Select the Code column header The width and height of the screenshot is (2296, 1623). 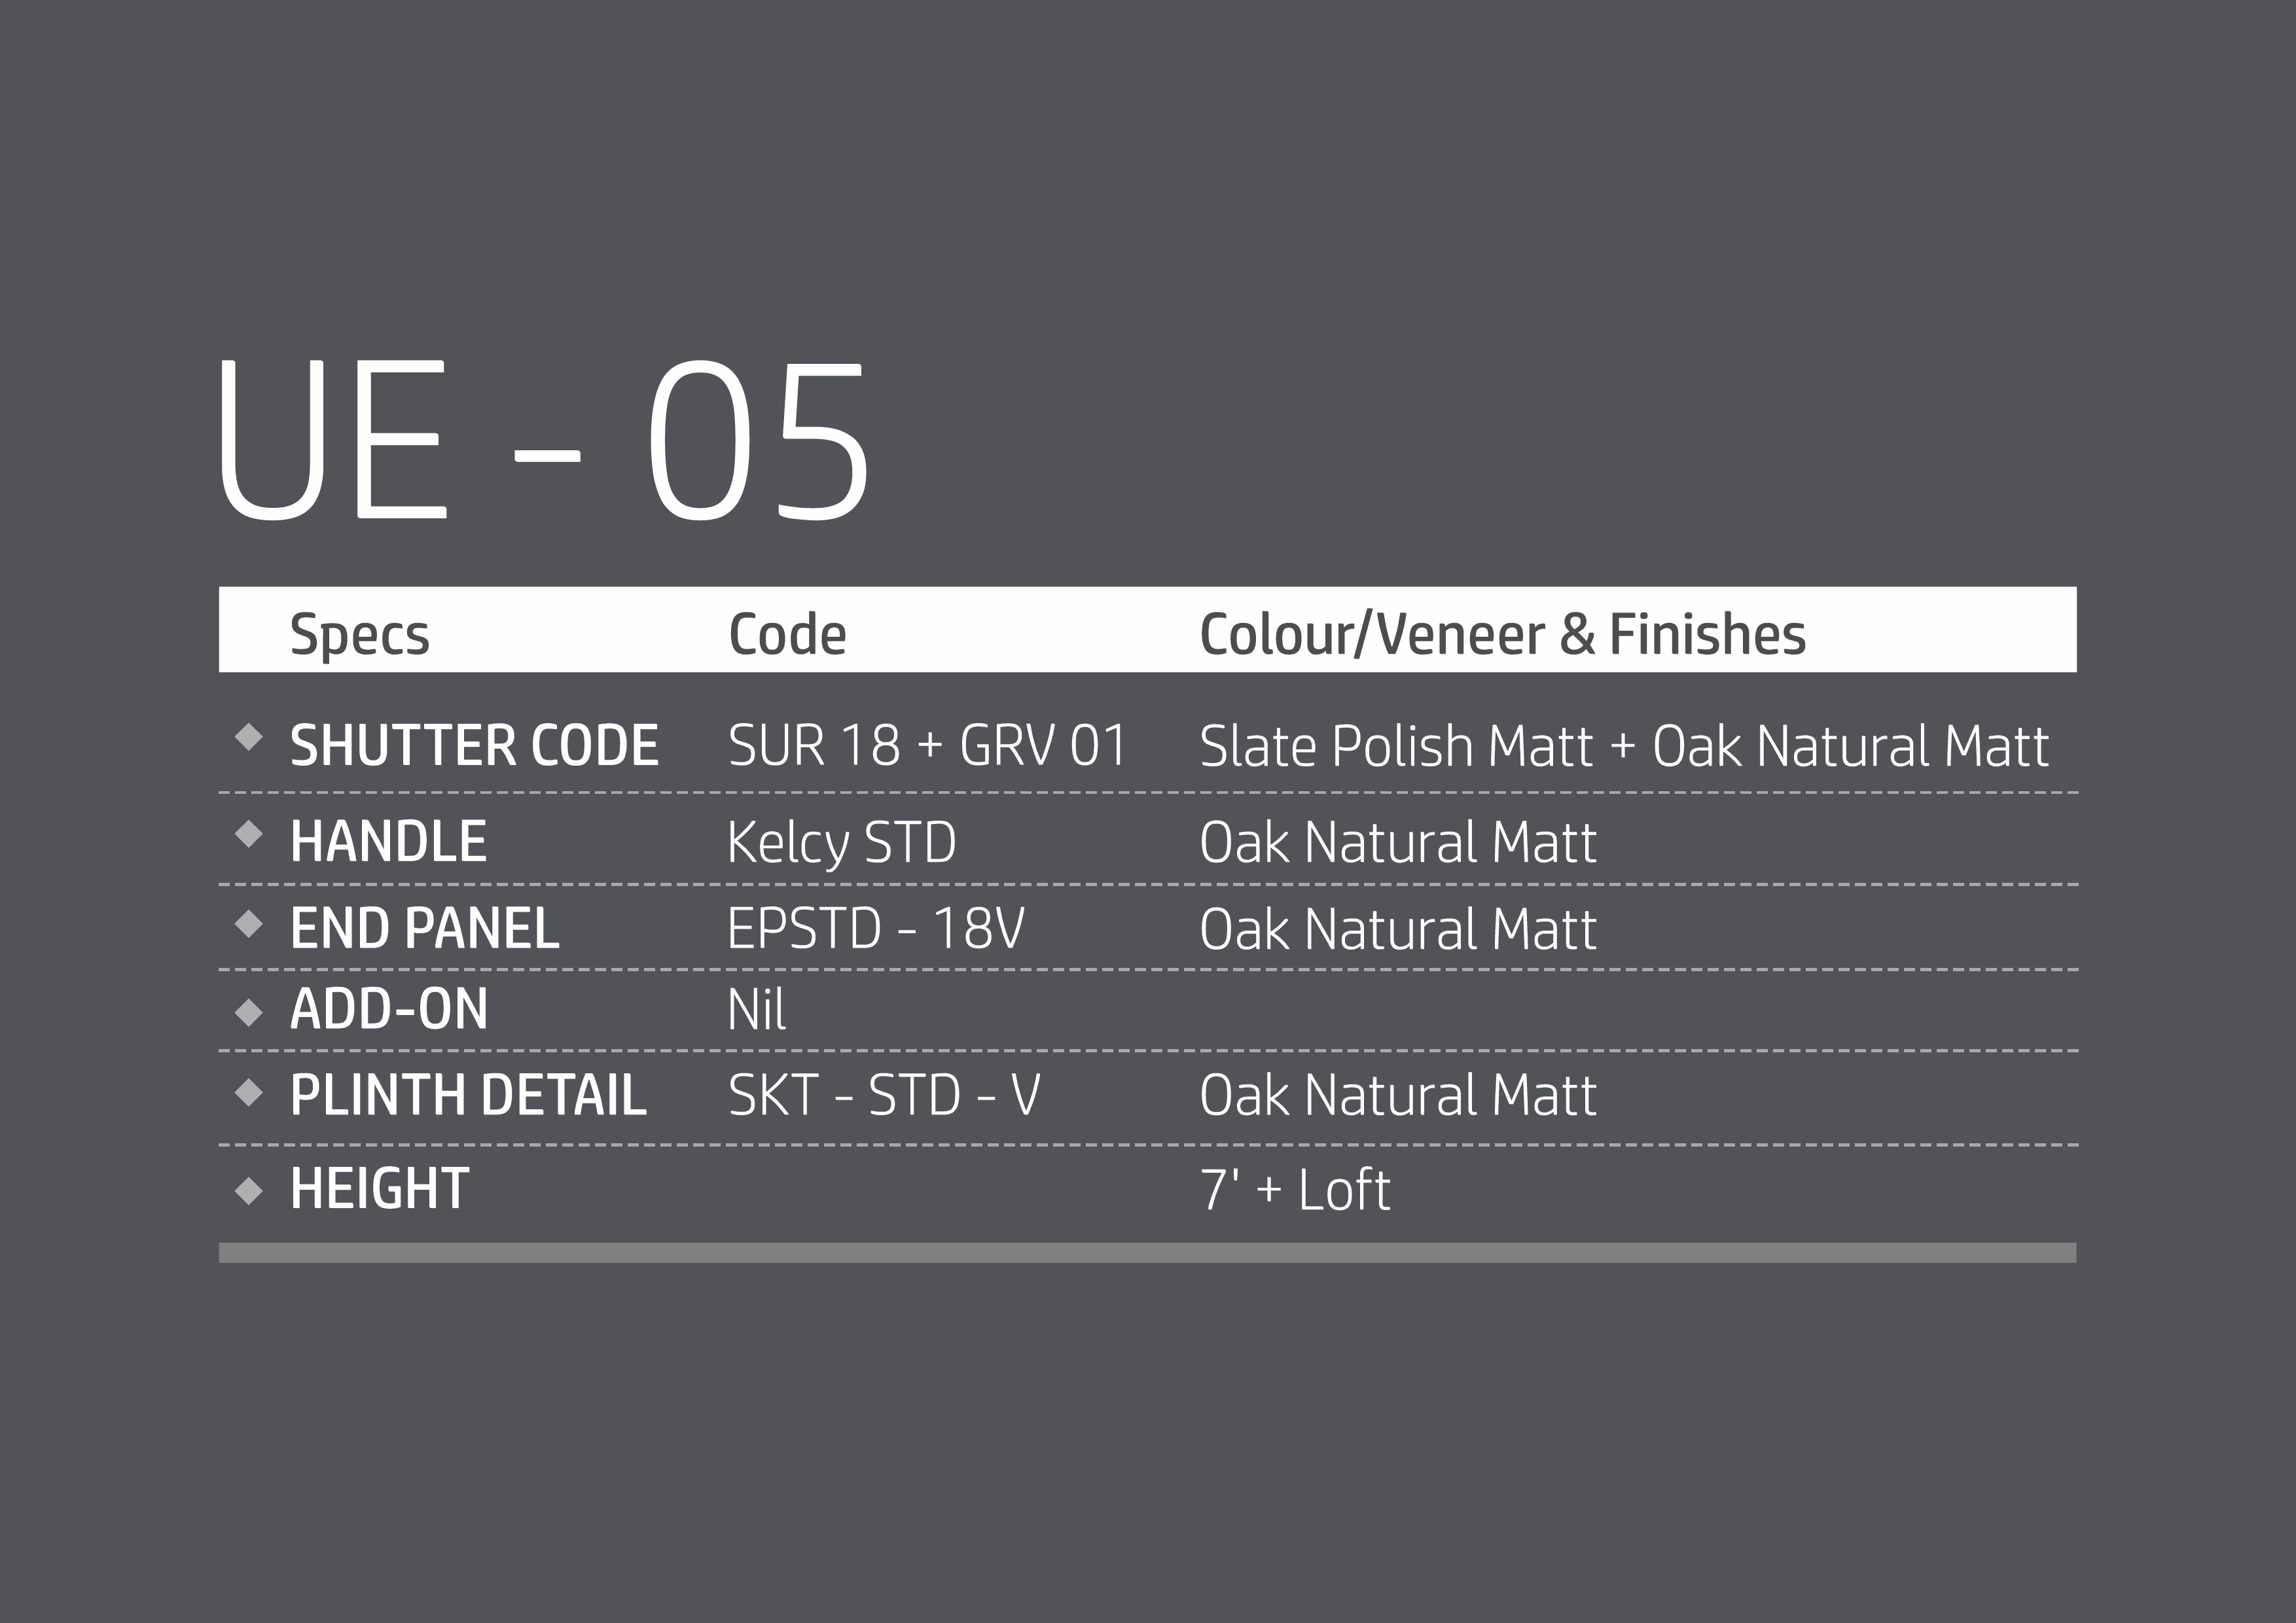[787, 634]
